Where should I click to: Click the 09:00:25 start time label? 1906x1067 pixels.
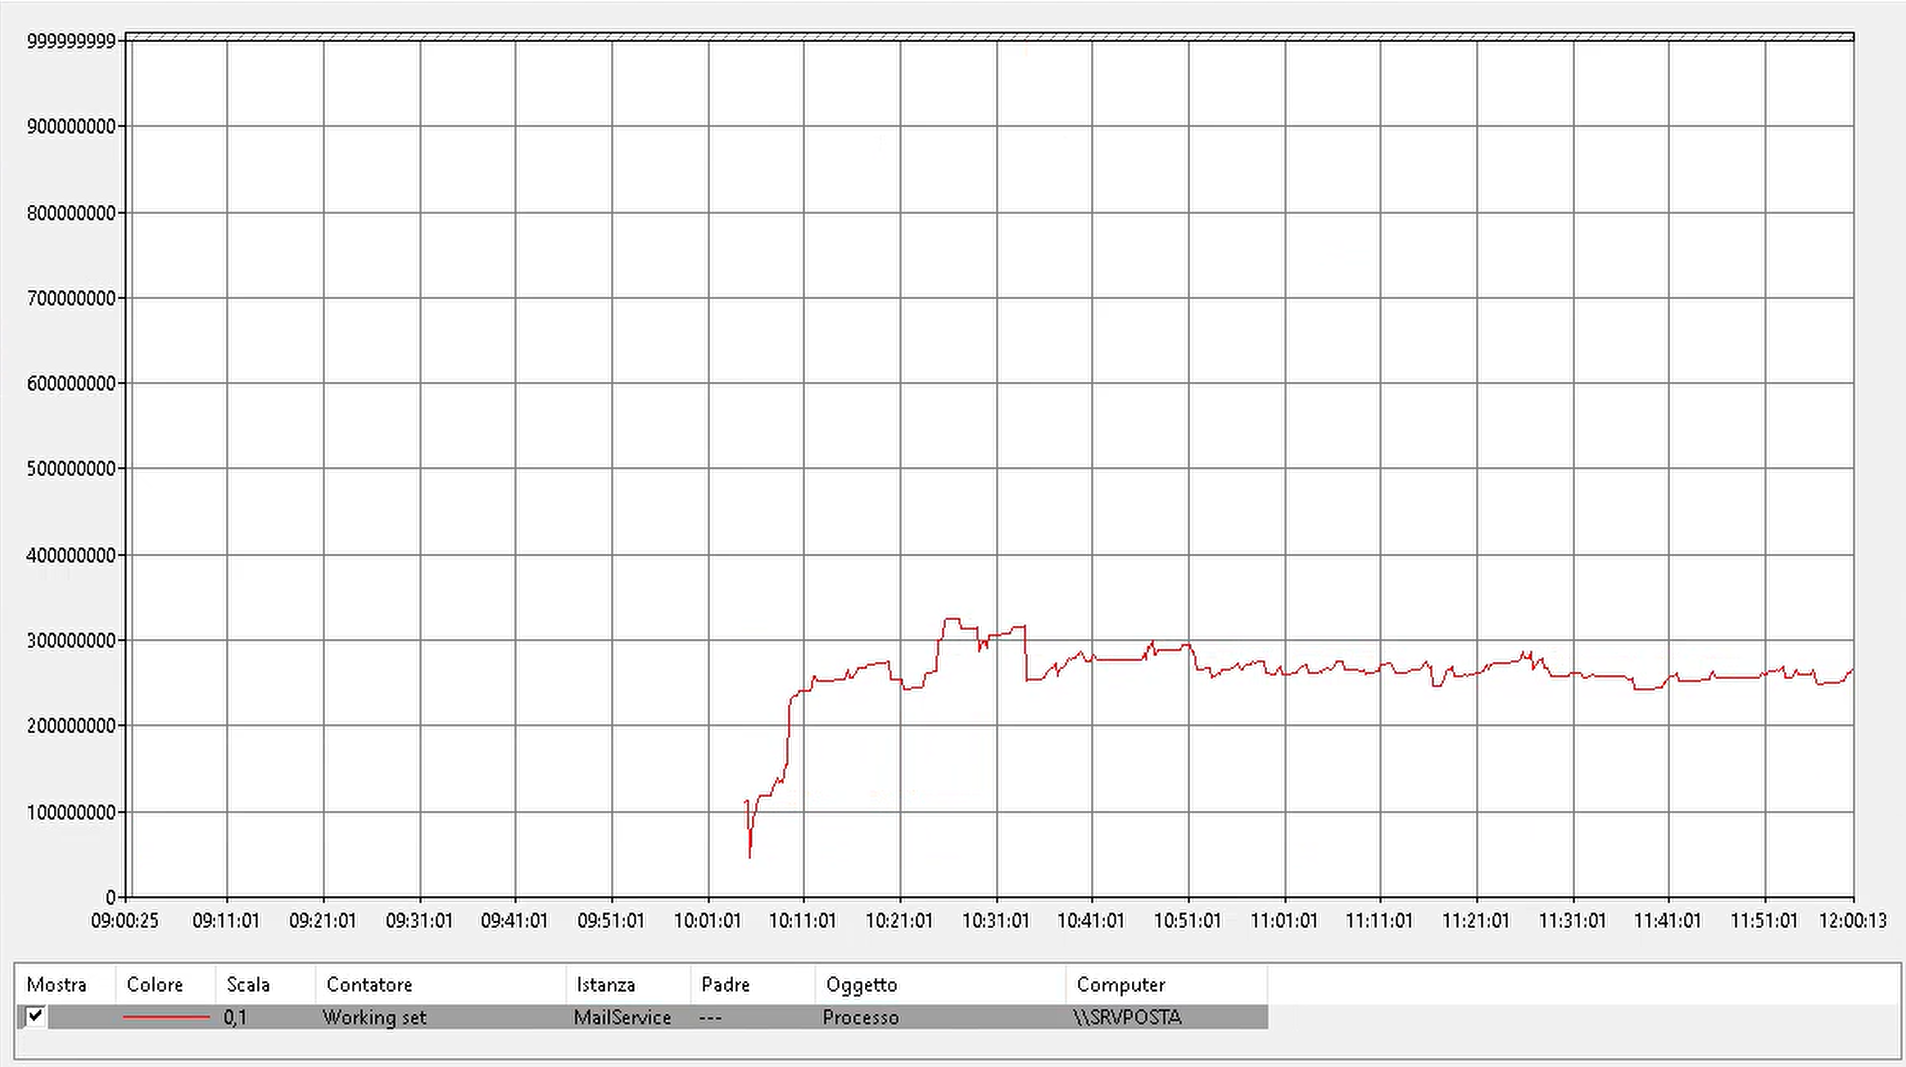(125, 920)
